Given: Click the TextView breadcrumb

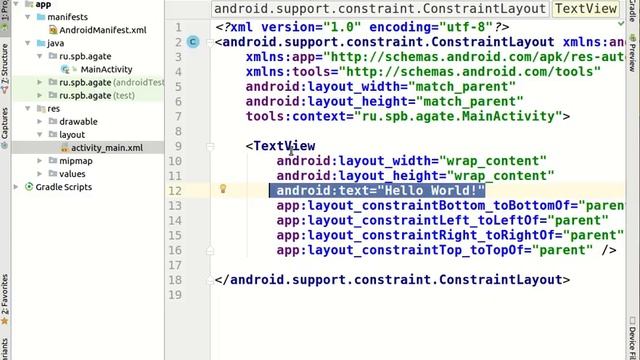Looking at the screenshot, I should tap(586, 8).
